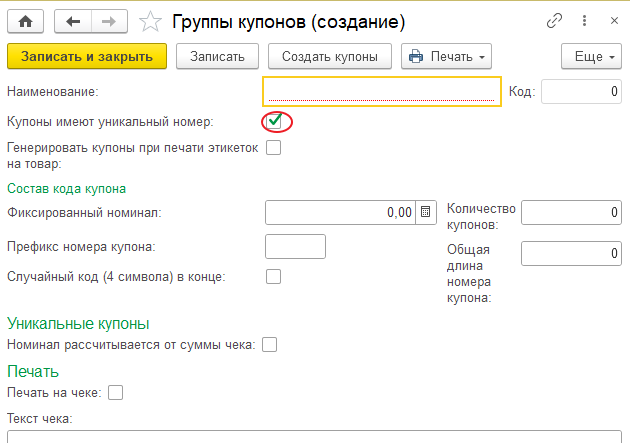Open calculator in Фиксированный номинал field
The height and width of the screenshot is (443, 630).
coord(426,212)
